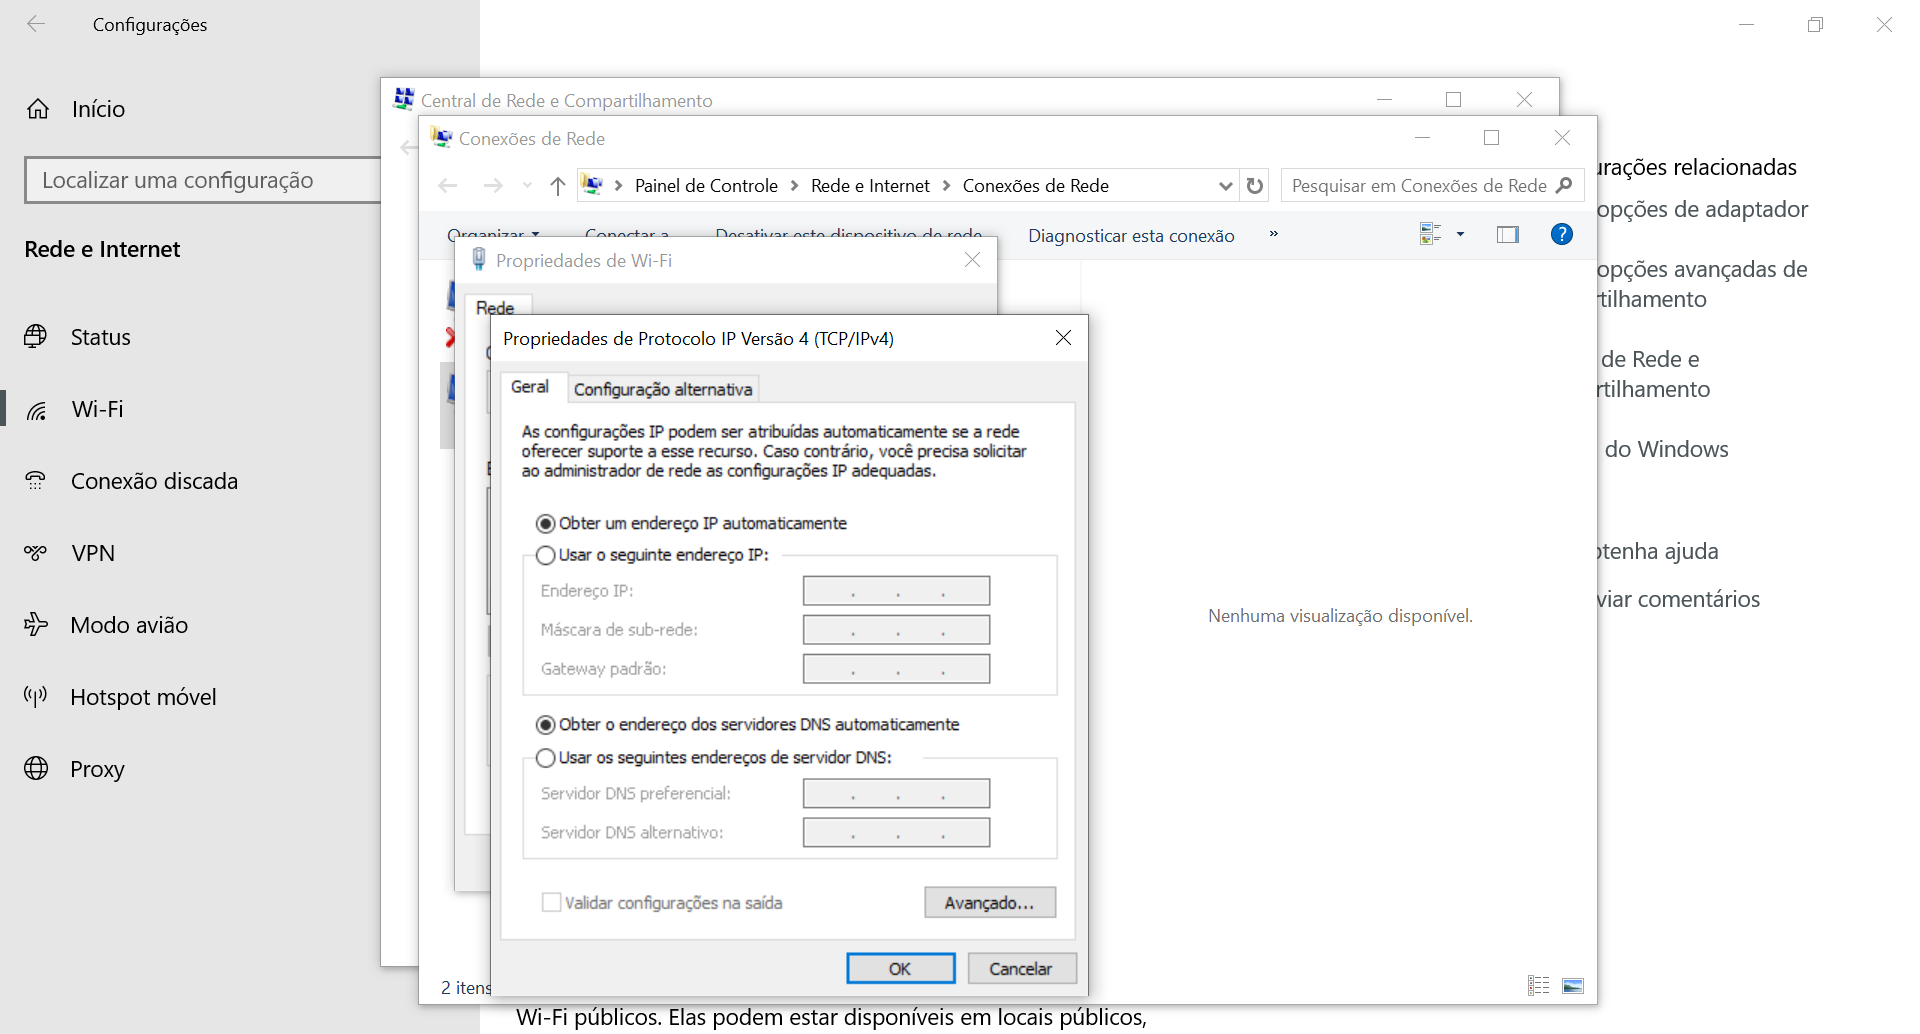Image resolution: width=1920 pixels, height=1034 pixels.
Task: Expand address bar history dropdown
Action: [1226, 186]
